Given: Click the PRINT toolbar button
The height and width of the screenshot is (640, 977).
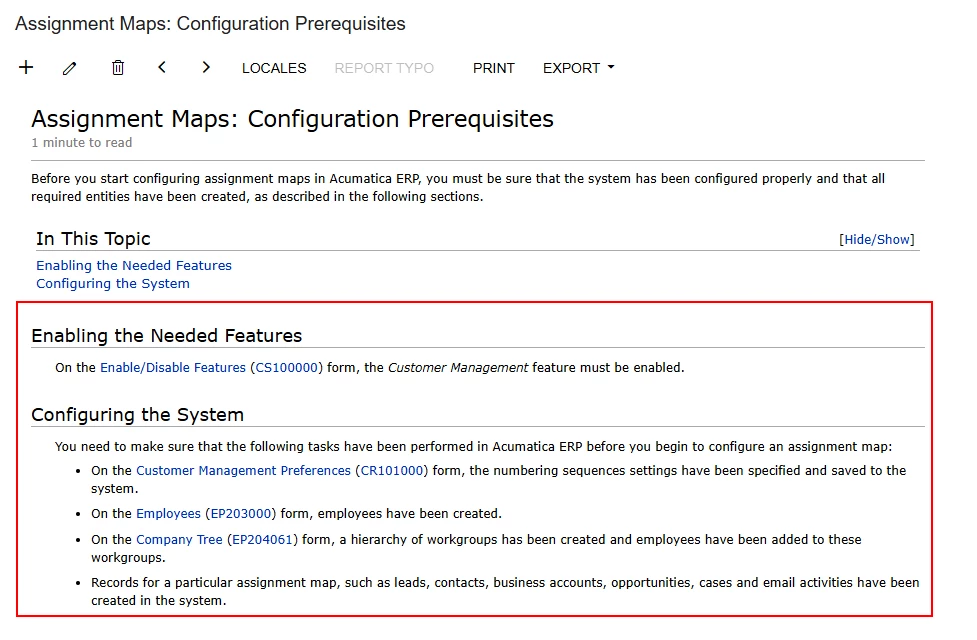Looking at the screenshot, I should (x=493, y=68).
